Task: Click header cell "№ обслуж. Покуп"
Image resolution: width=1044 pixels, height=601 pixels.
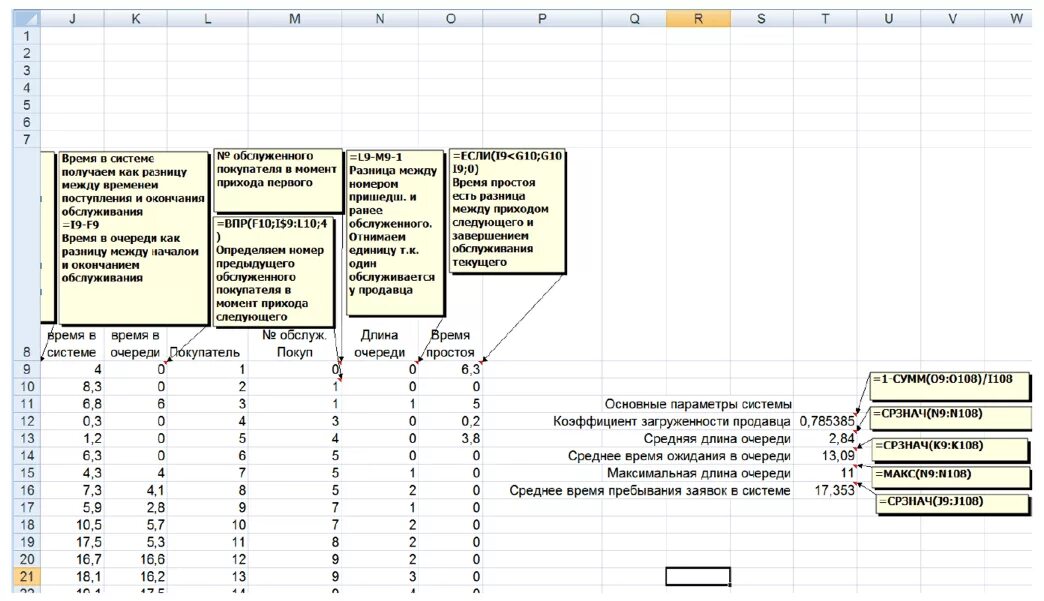Action: tap(294, 343)
